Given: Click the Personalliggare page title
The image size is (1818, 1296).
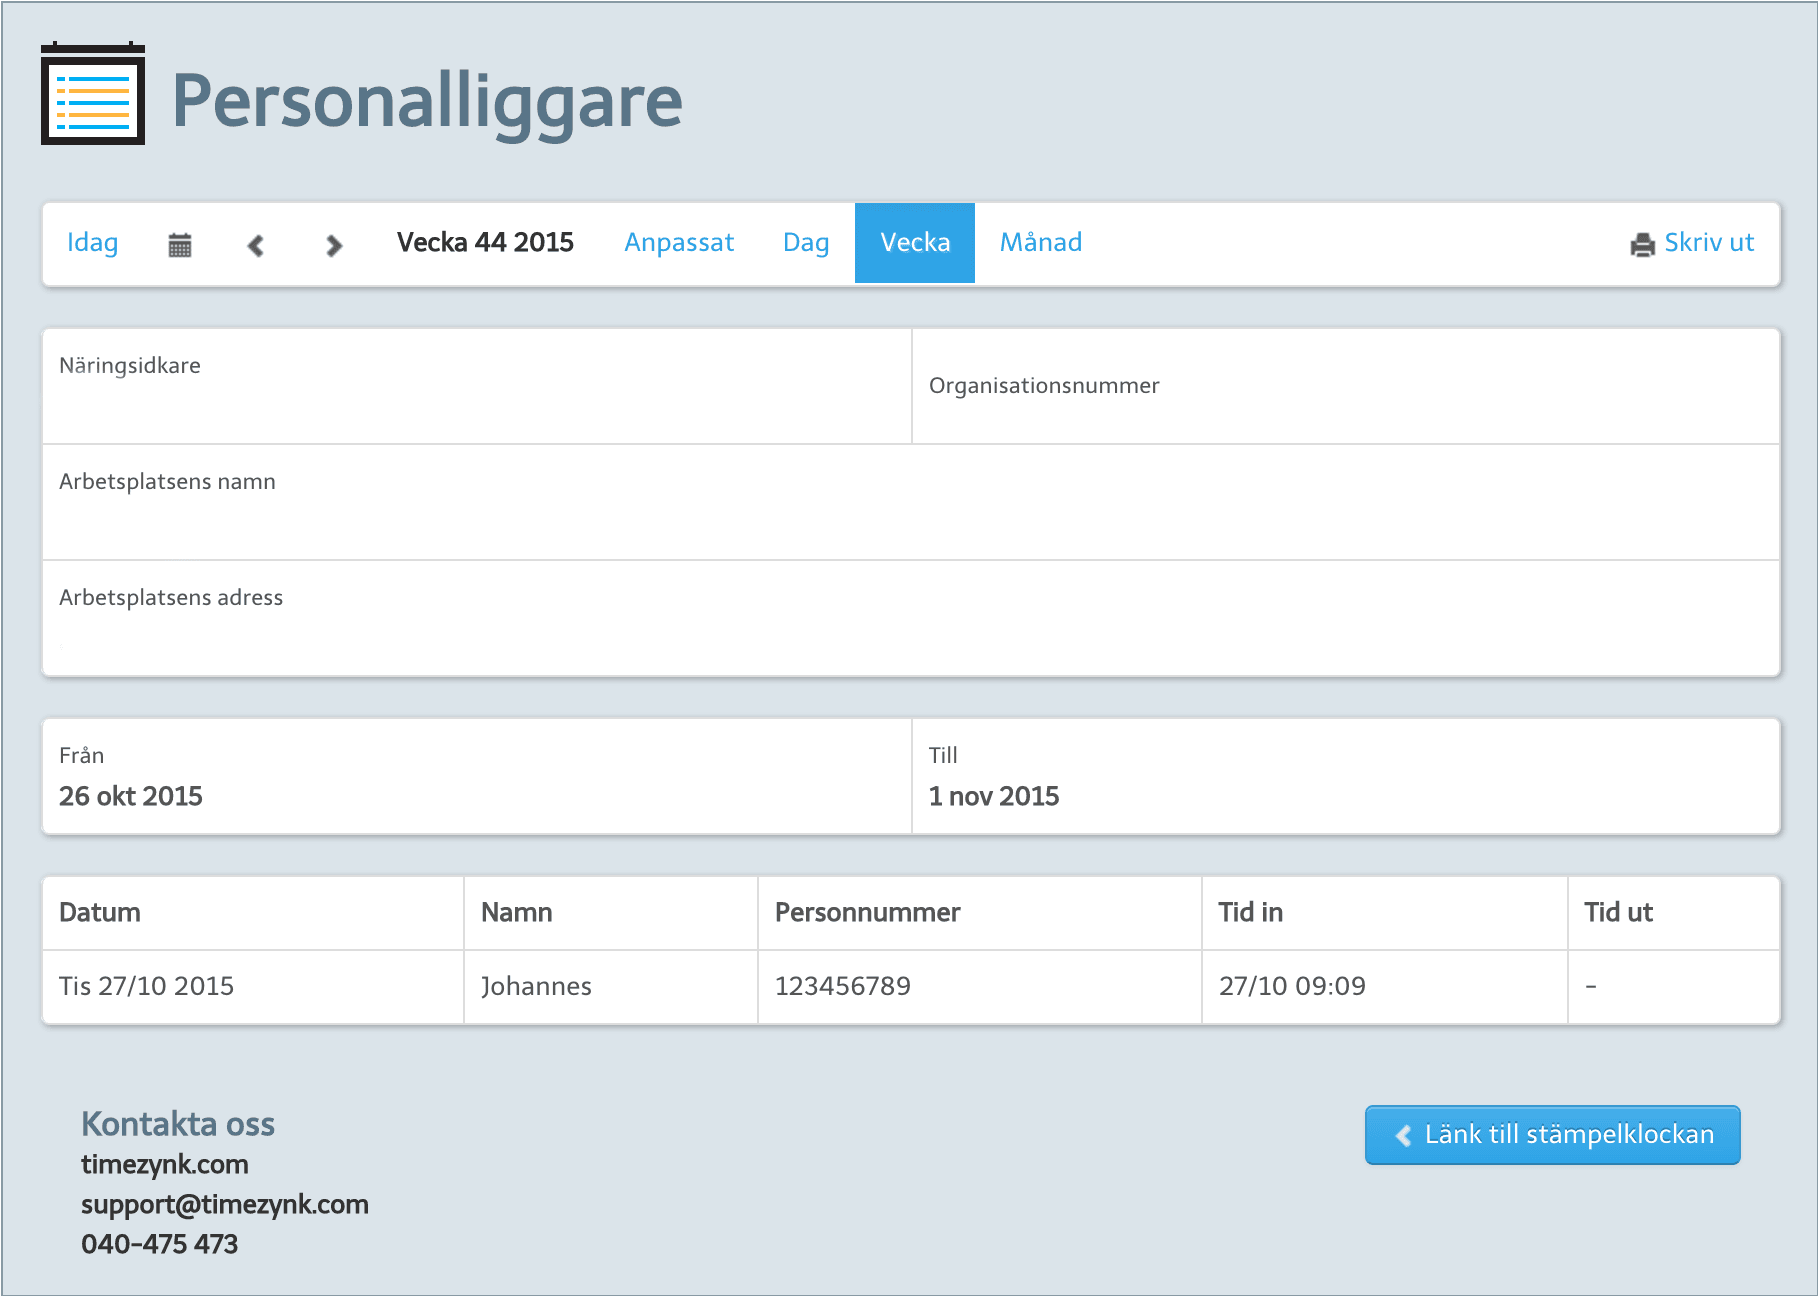Looking at the screenshot, I should tap(428, 103).
